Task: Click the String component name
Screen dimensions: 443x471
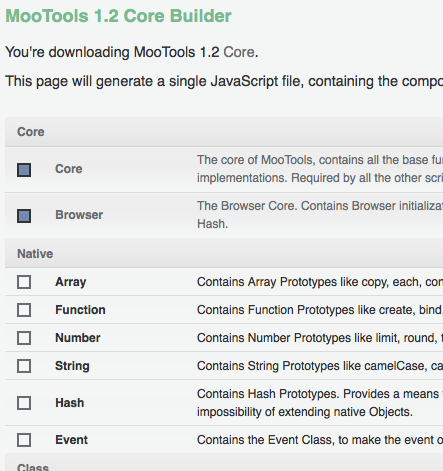Action: 72,366
